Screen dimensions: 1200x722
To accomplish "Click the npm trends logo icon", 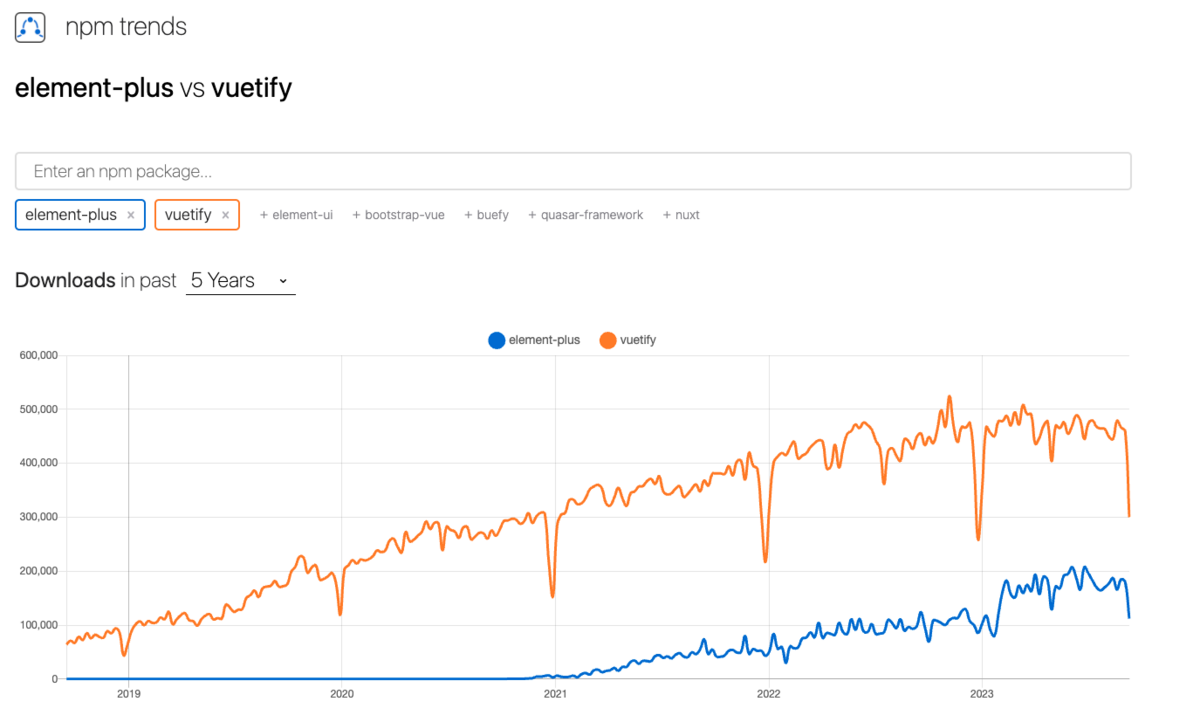I will point(30,27).
